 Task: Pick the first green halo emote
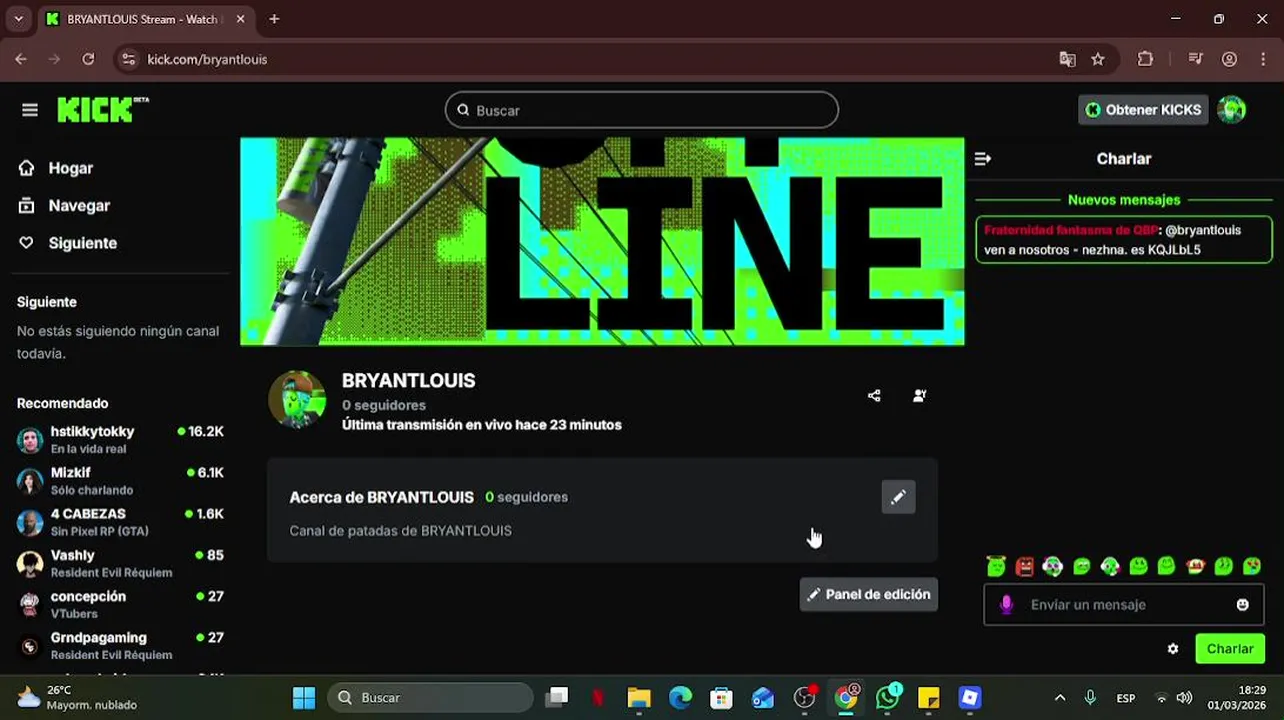996,567
